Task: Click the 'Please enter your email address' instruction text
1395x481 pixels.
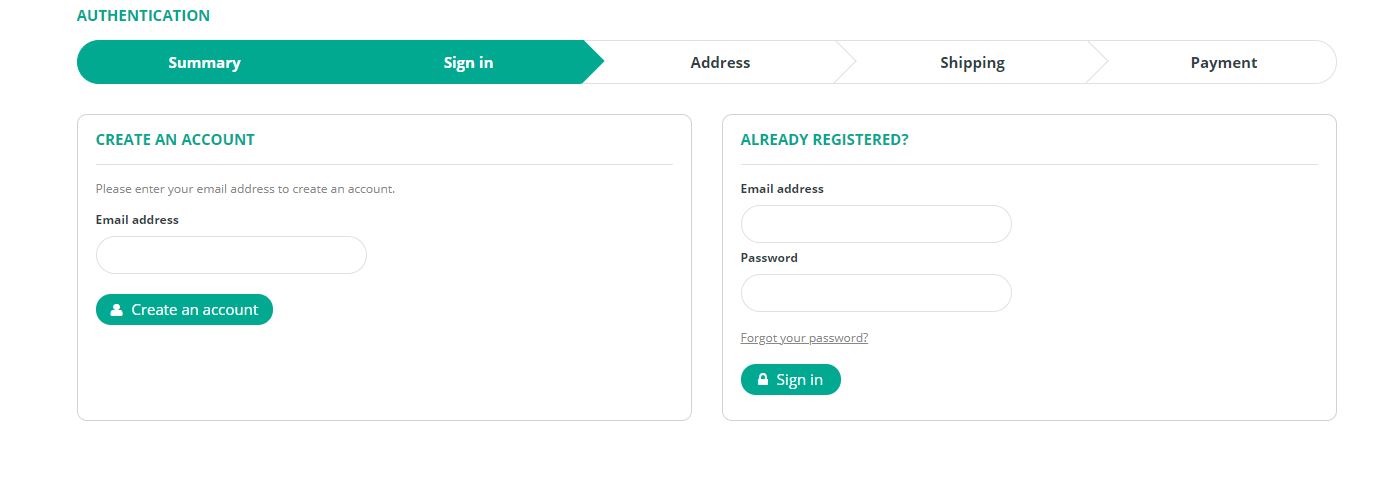Action: (245, 188)
